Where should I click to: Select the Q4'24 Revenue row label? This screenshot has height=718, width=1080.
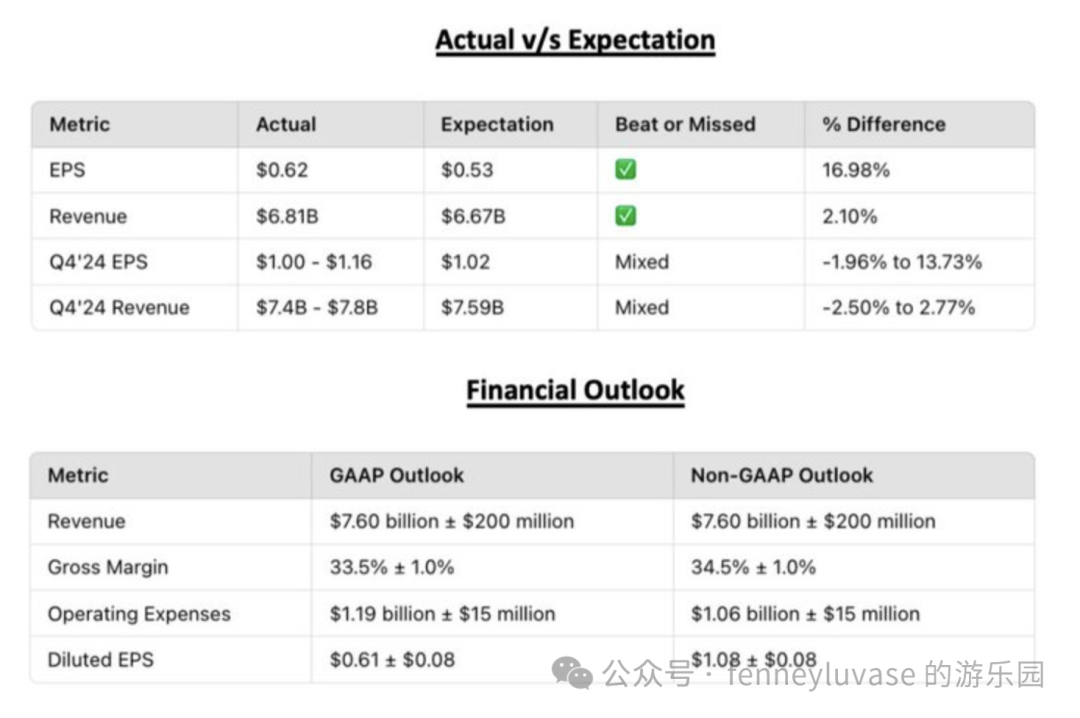pos(119,308)
